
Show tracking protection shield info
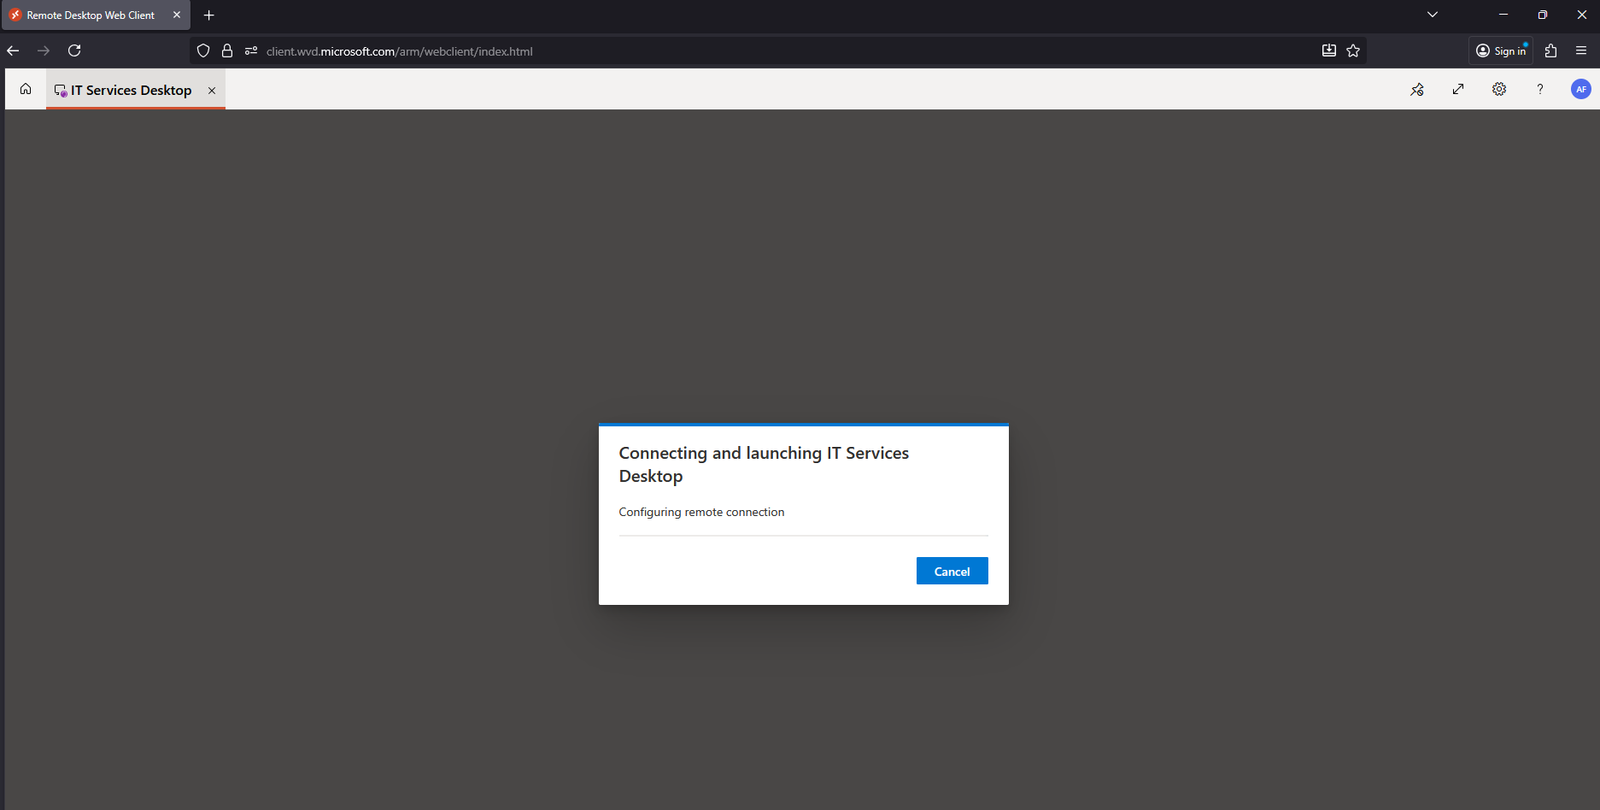pyautogui.click(x=203, y=51)
